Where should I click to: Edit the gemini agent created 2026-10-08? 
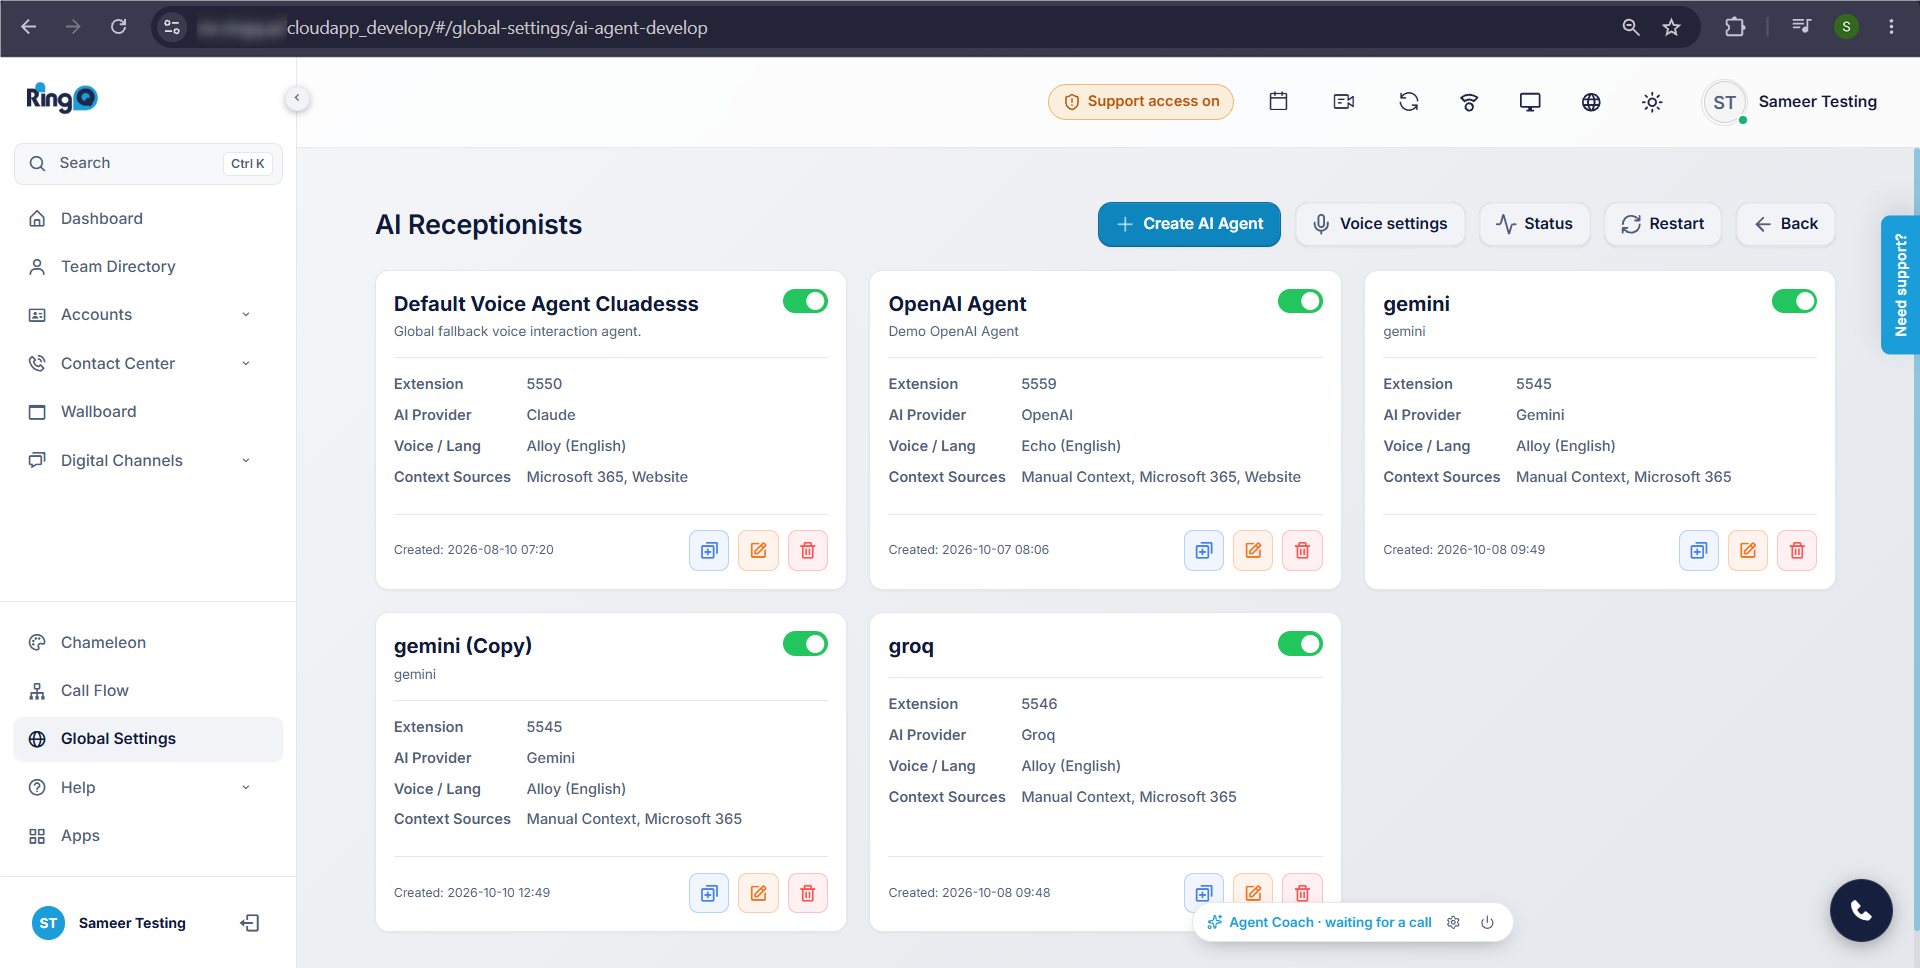[x=1748, y=550]
